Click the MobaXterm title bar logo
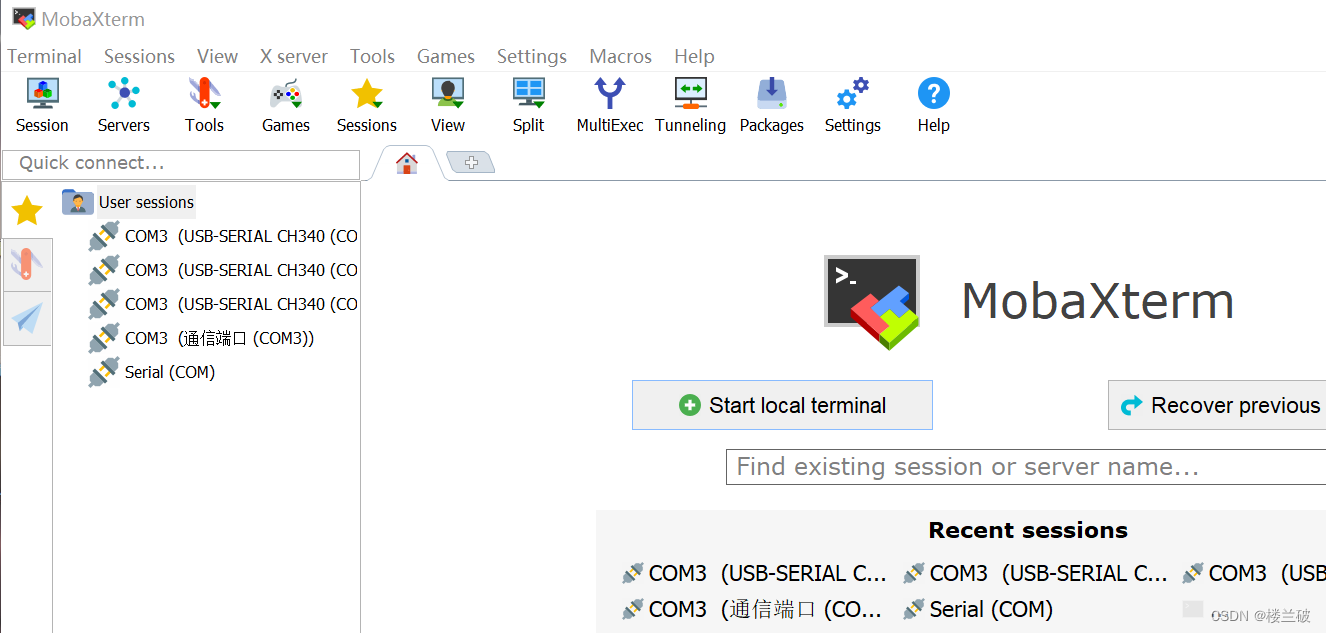The height and width of the screenshot is (633, 1326). coord(24,18)
